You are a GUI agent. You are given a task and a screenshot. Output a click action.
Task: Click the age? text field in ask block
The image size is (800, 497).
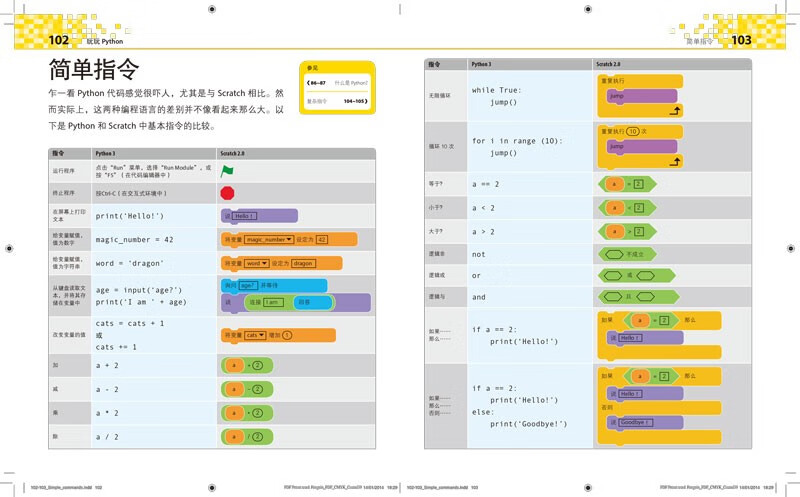(248, 285)
